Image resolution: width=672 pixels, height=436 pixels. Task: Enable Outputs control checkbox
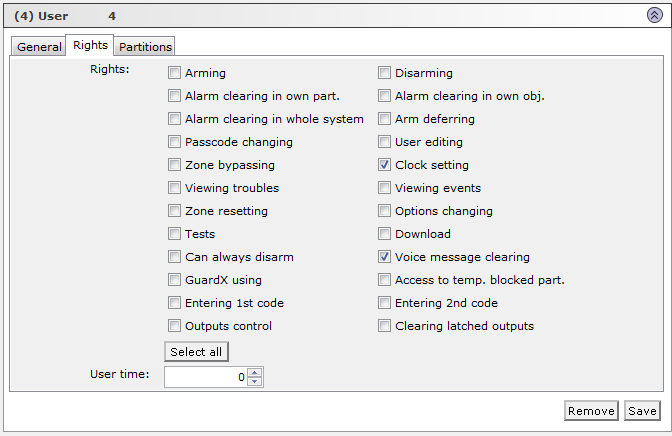click(175, 326)
